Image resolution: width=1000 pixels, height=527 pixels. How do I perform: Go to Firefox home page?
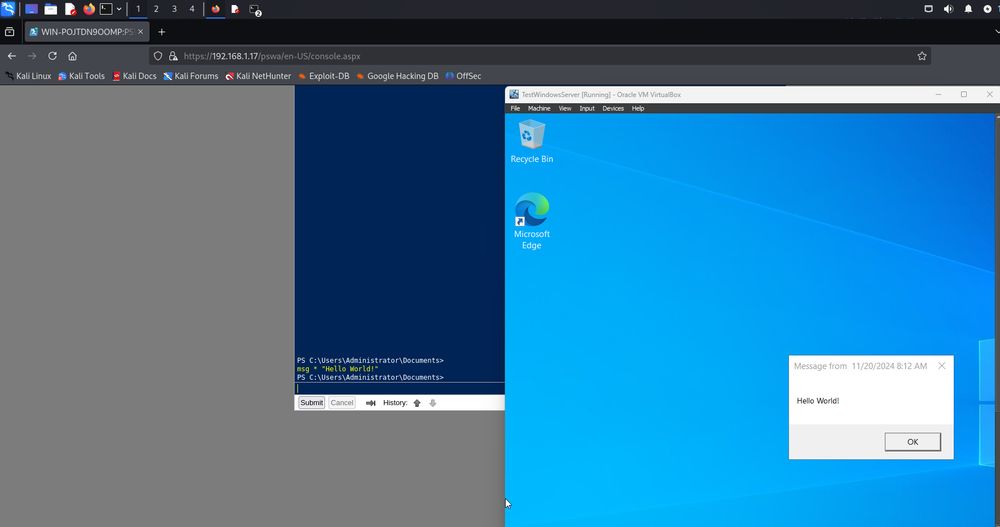pyautogui.click(x=73, y=56)
